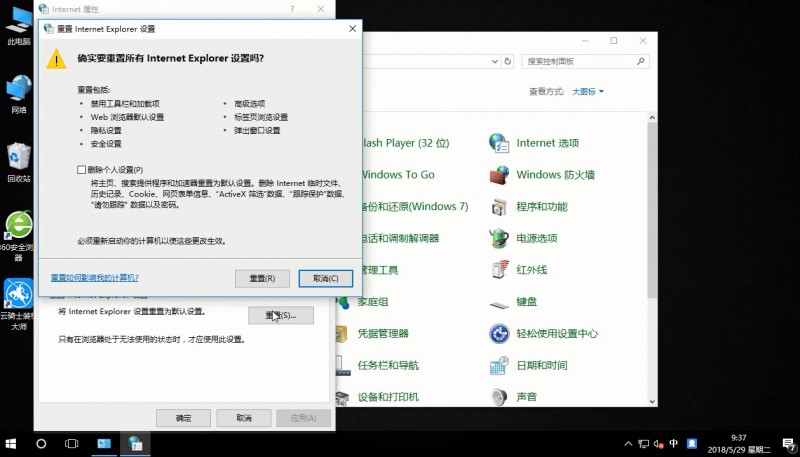Show hidden system tray icons

628,444
